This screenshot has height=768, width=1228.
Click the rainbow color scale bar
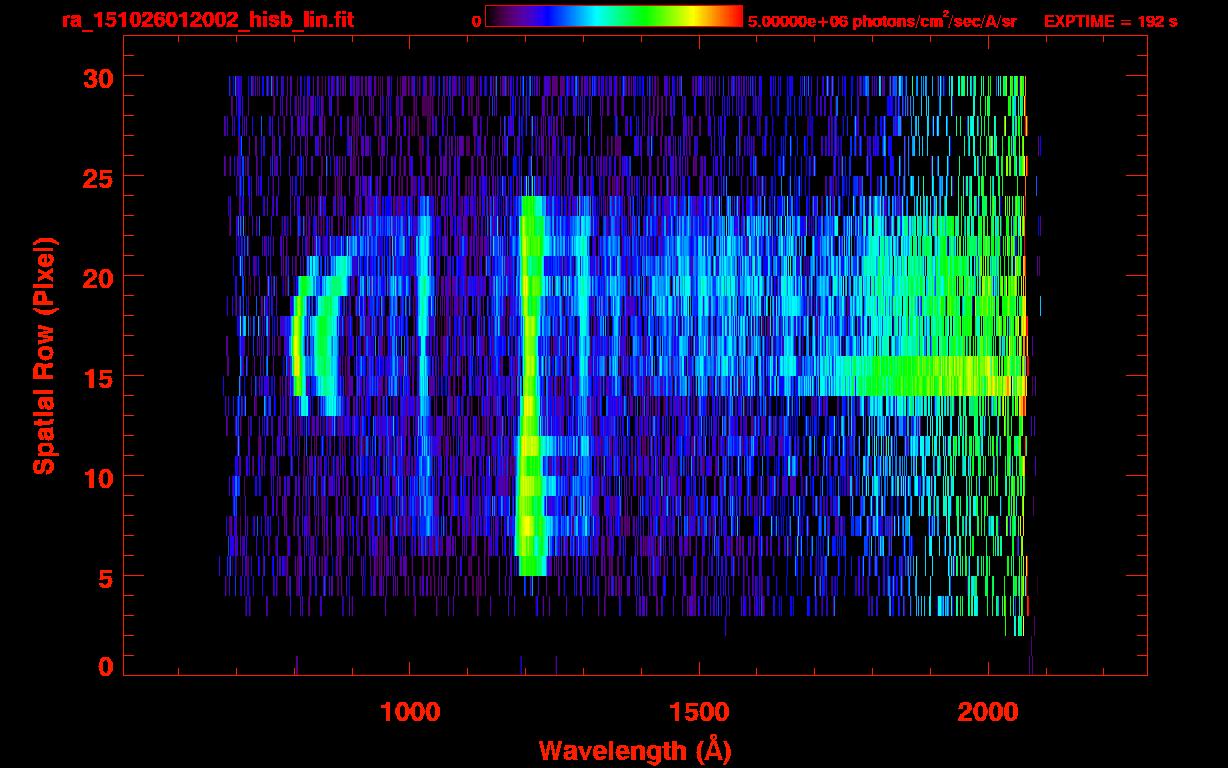(614, 17)
